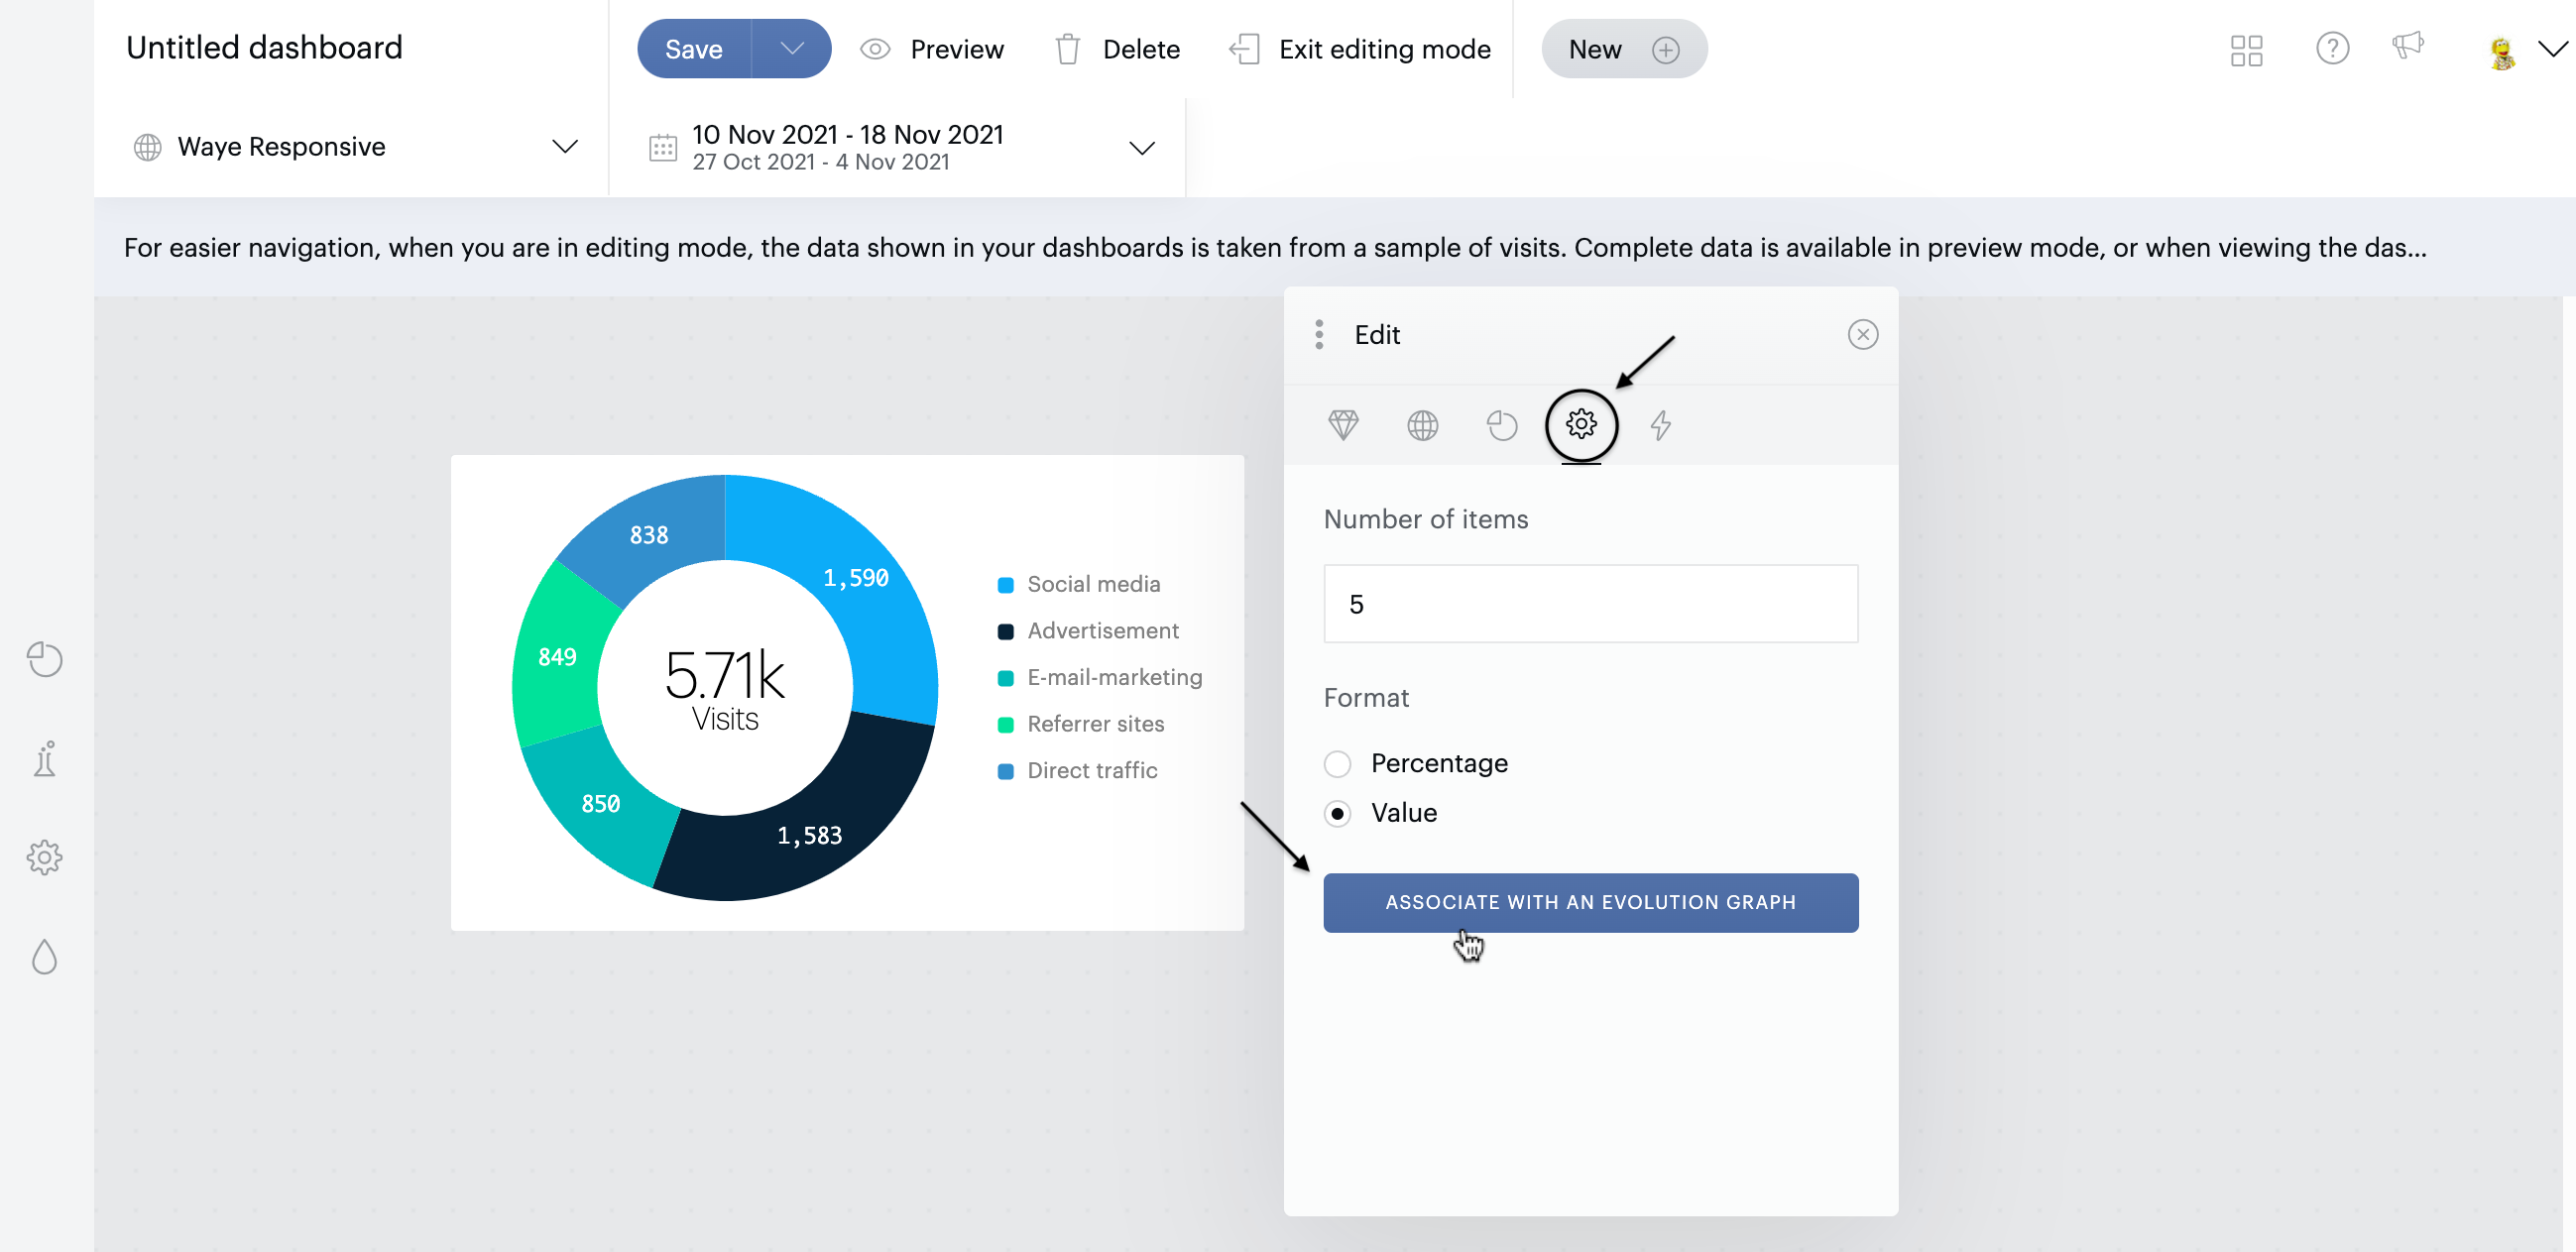Open the globe tab in Edit panel
Image resolution: width=2576 pixels, height=1252 pixels.
point(1422,425)
